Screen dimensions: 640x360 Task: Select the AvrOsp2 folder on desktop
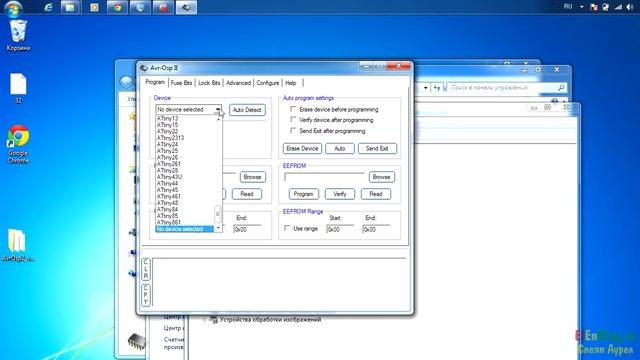(x=18, y=245)
